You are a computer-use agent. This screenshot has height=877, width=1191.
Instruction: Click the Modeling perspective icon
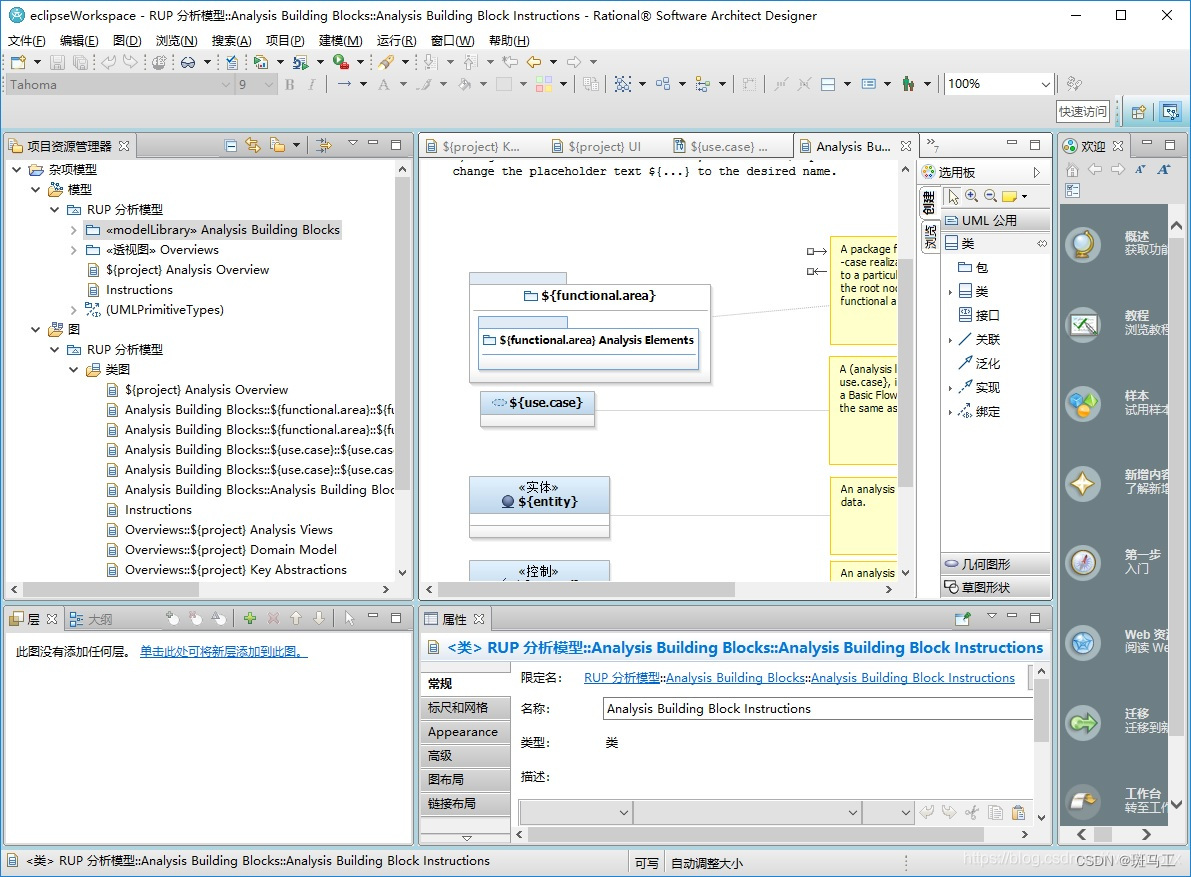(1170, 112)
